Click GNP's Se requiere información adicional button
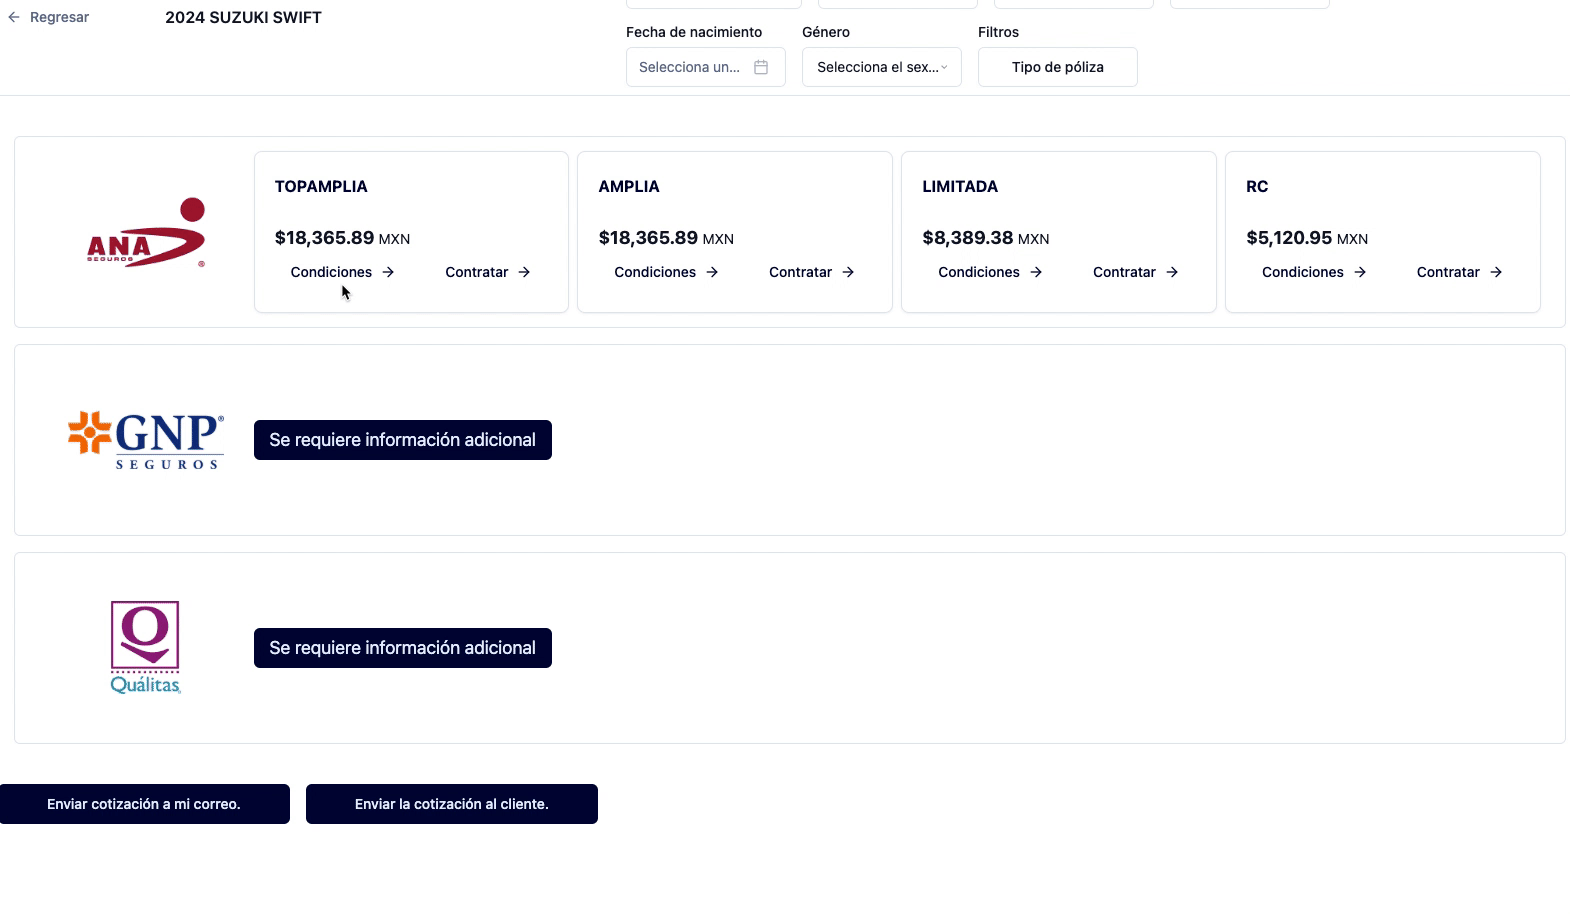Viewport: 1570px width, 916px height. pos(403,440)
